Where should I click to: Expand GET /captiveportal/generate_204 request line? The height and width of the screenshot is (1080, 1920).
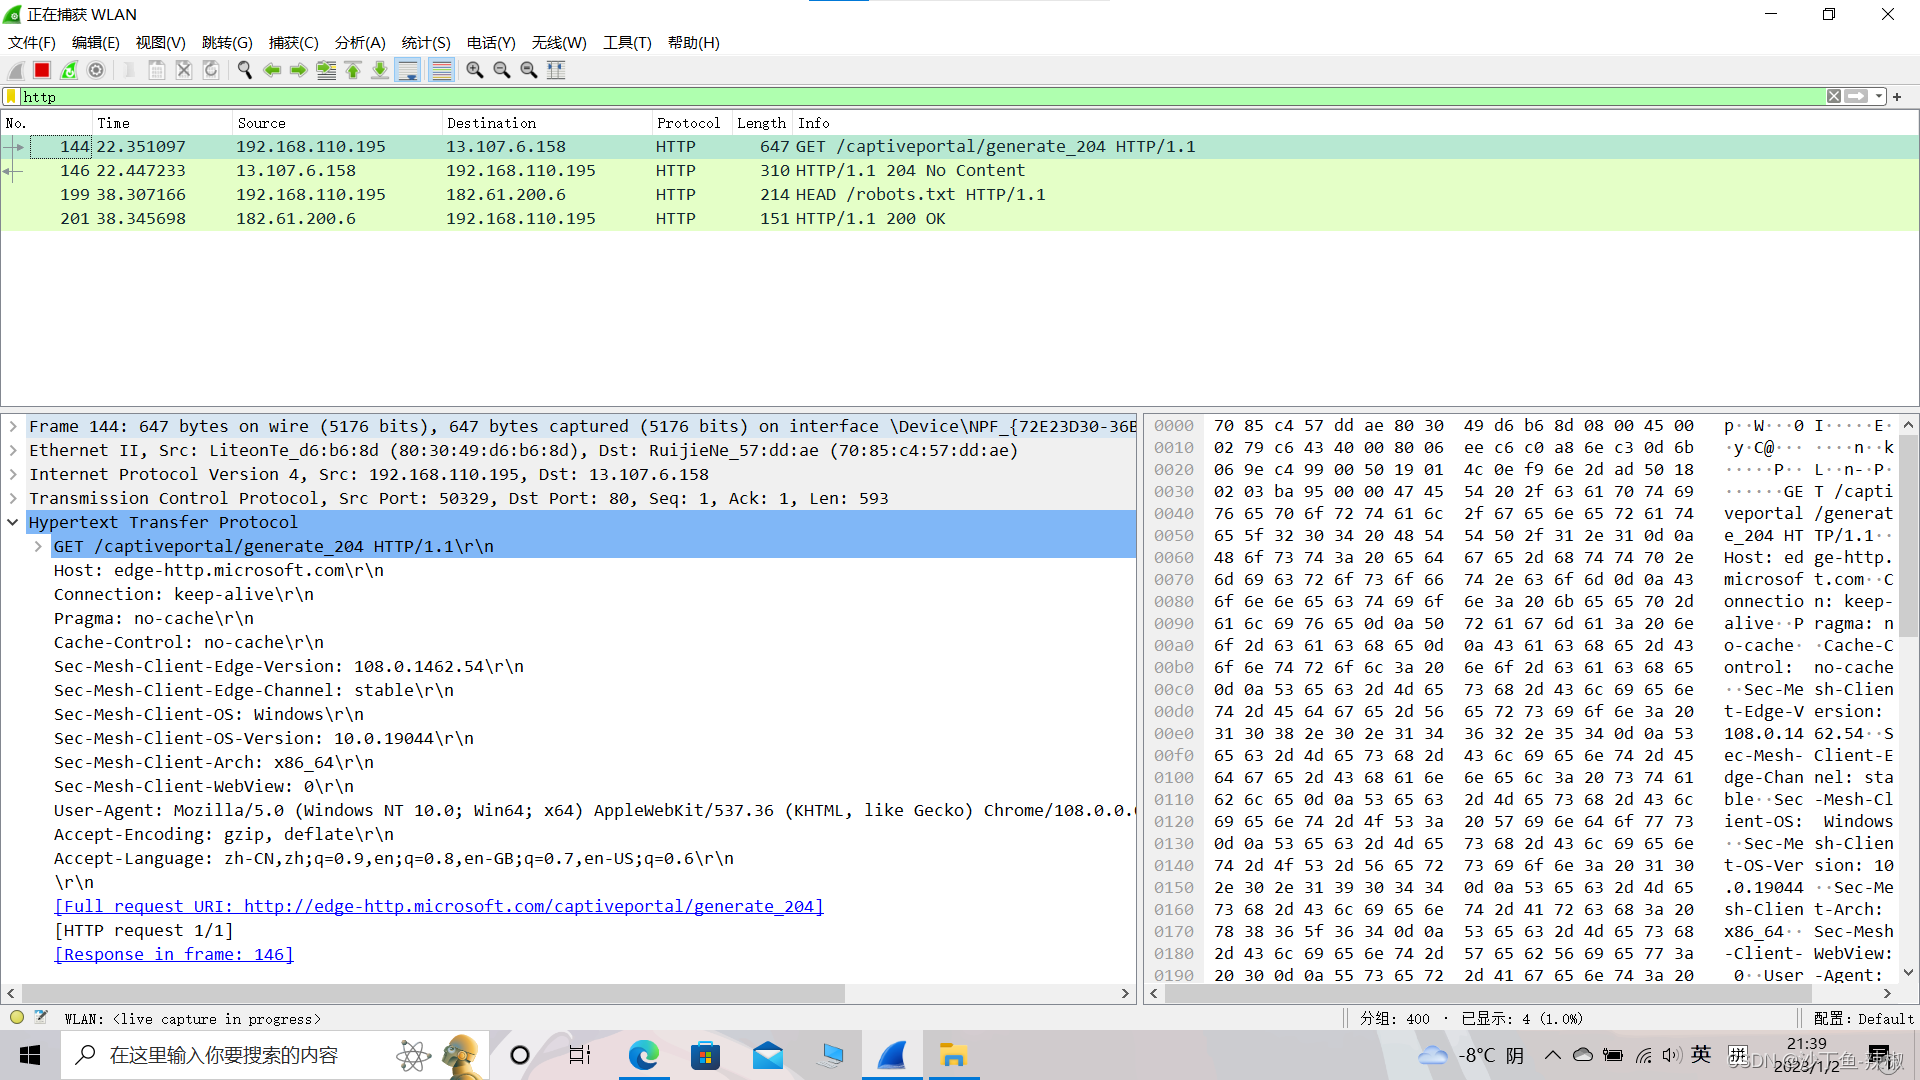coord(38,547)
